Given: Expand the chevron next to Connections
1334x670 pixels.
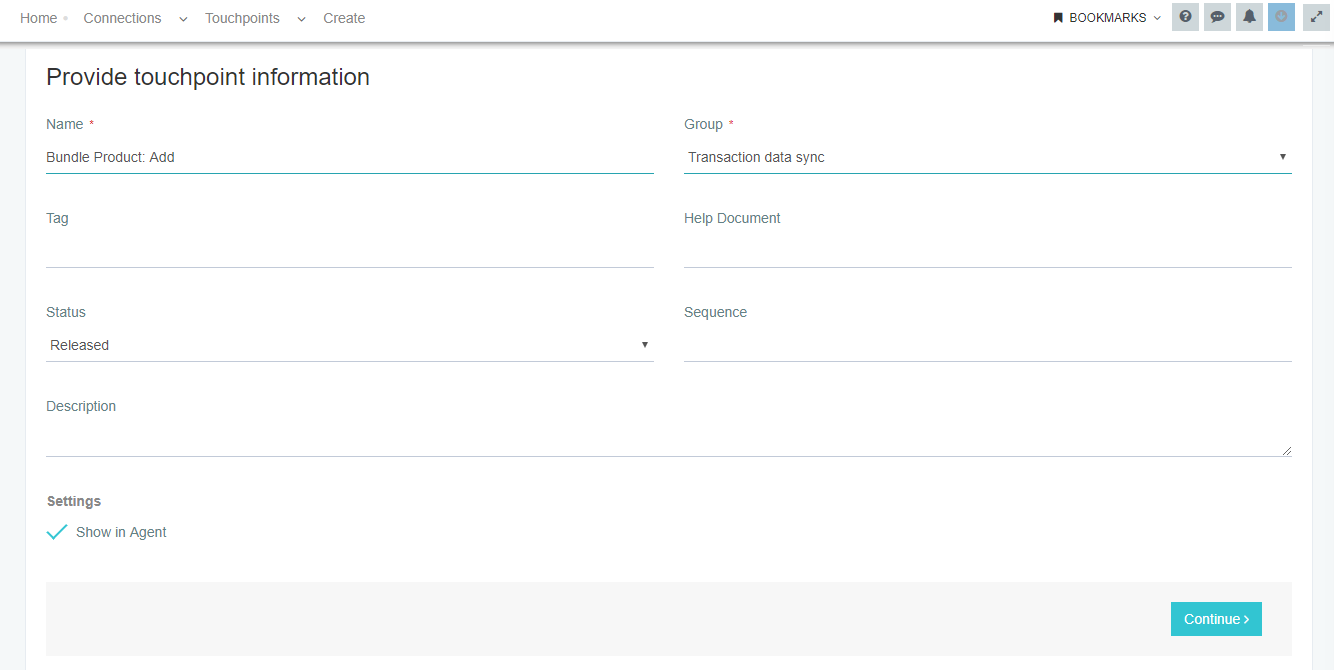Looking at the screenshot, I should coord(183,19).
